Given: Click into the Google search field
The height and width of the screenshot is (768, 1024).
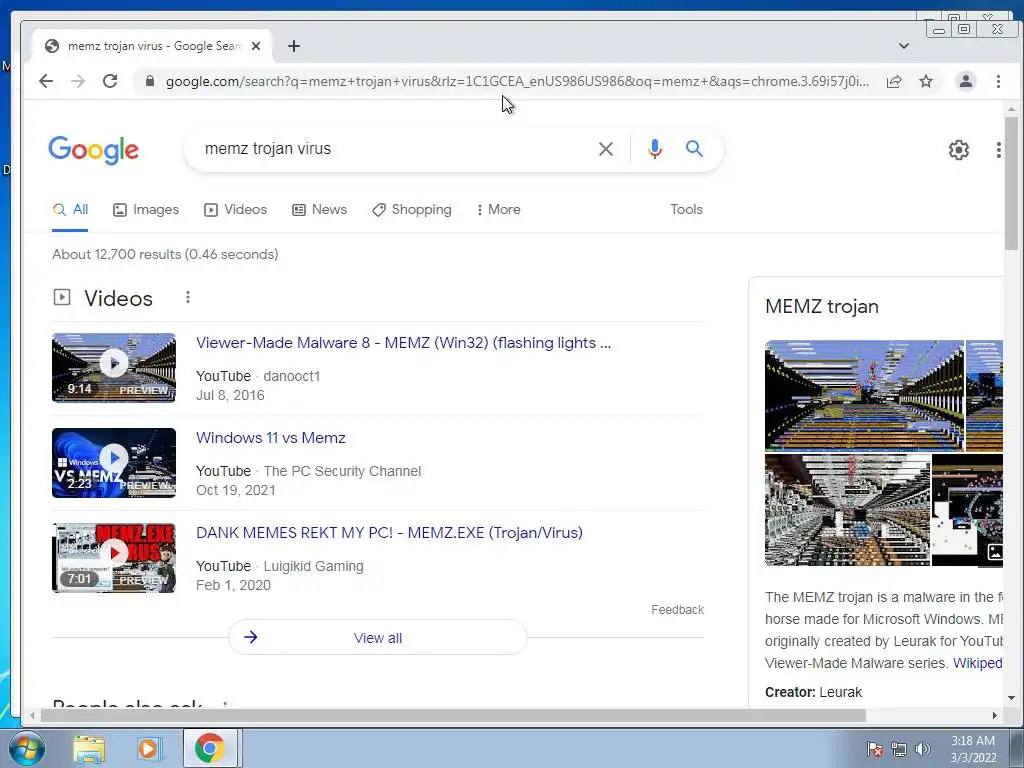Looking at the screenshot, I should point(392,149).
